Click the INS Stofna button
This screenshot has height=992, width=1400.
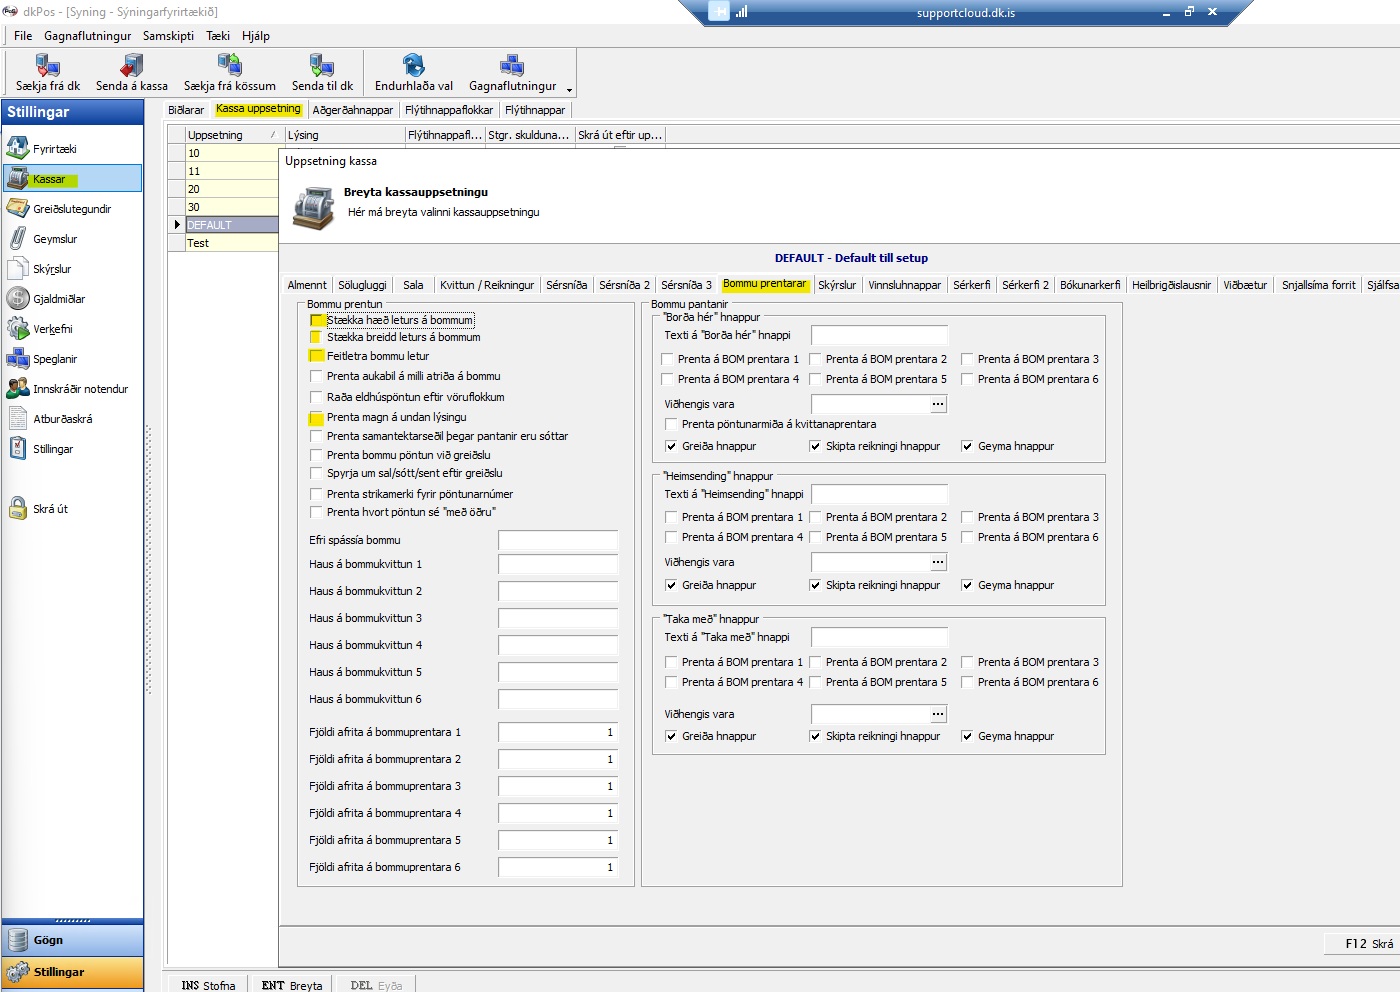[208, 985]
